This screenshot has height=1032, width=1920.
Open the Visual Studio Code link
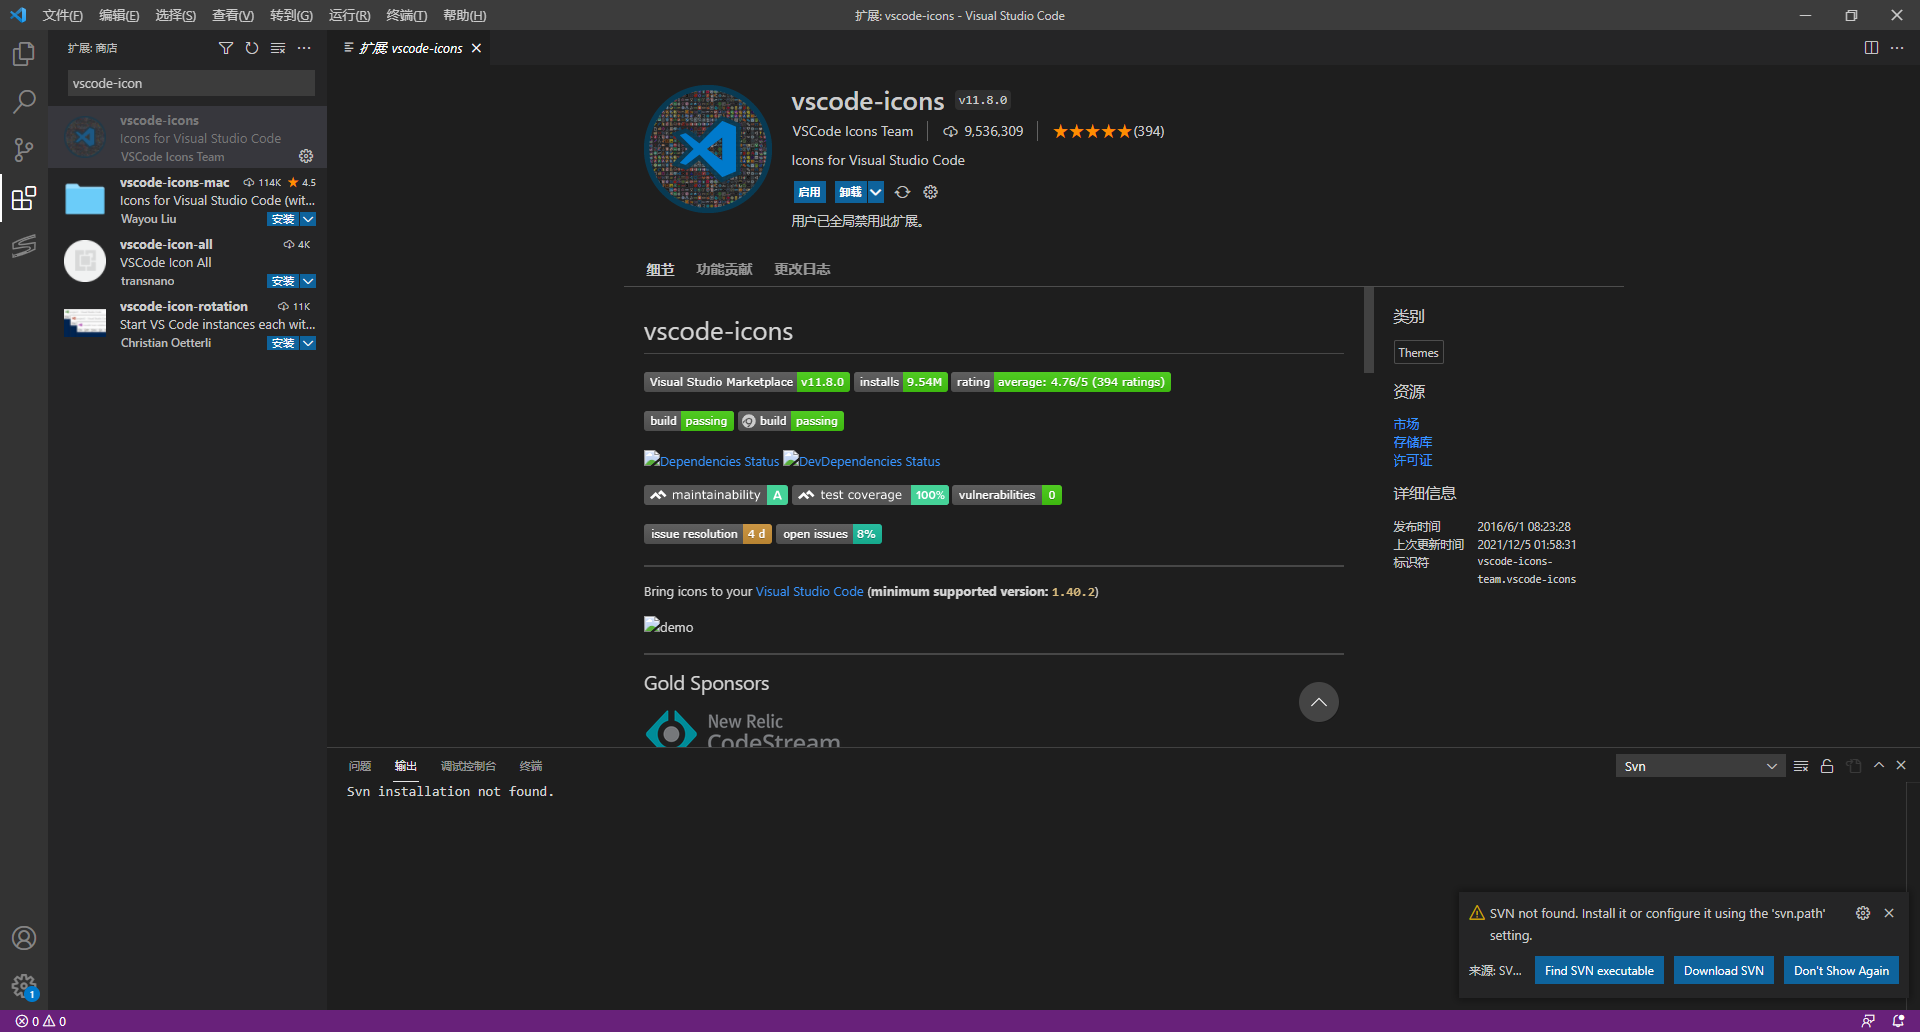(x=809, y=592)
